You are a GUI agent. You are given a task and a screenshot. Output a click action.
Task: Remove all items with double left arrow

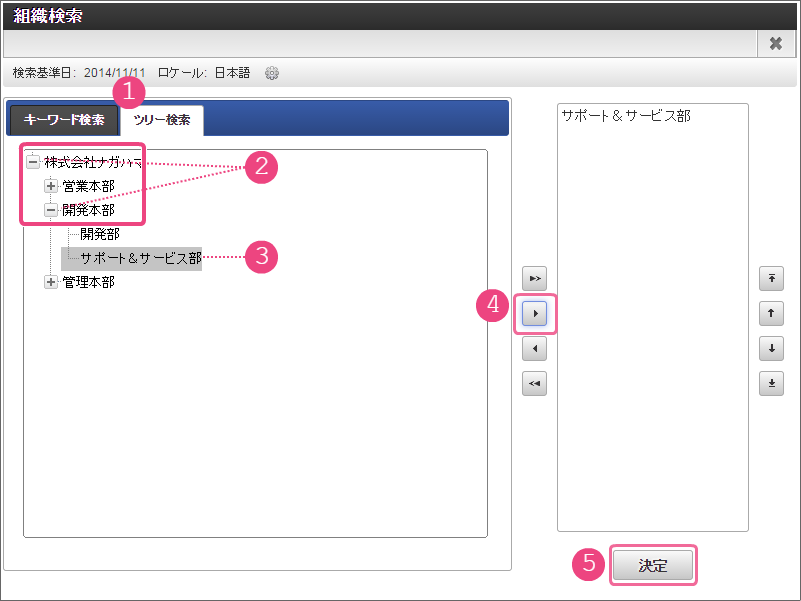coord(534,383)
